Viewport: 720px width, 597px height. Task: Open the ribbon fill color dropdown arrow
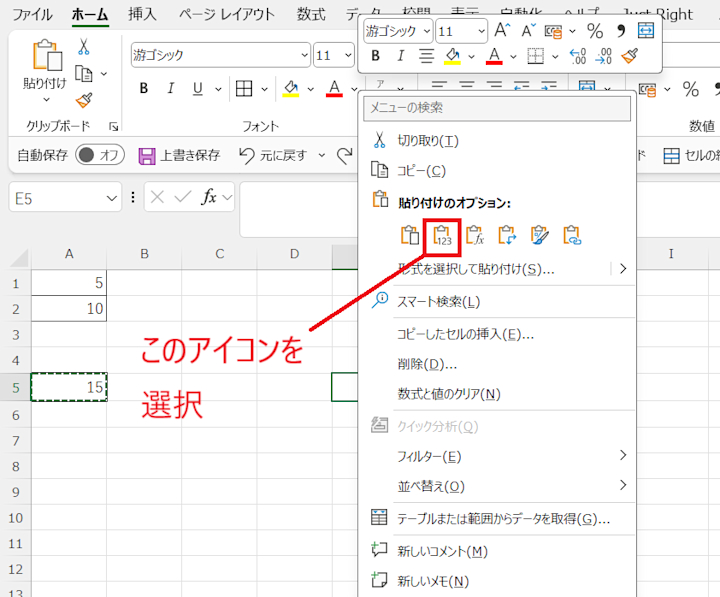(310, 89)
